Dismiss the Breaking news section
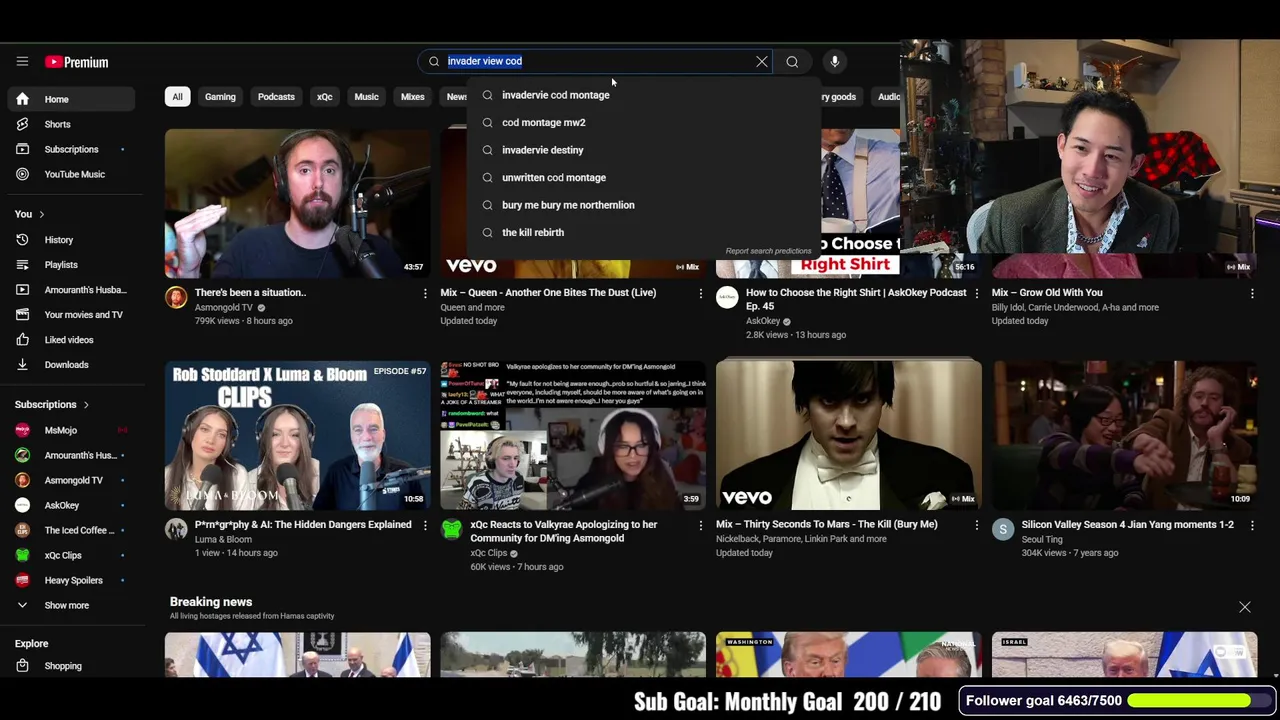The image size is (1280, 720). tap(1245, 607)
